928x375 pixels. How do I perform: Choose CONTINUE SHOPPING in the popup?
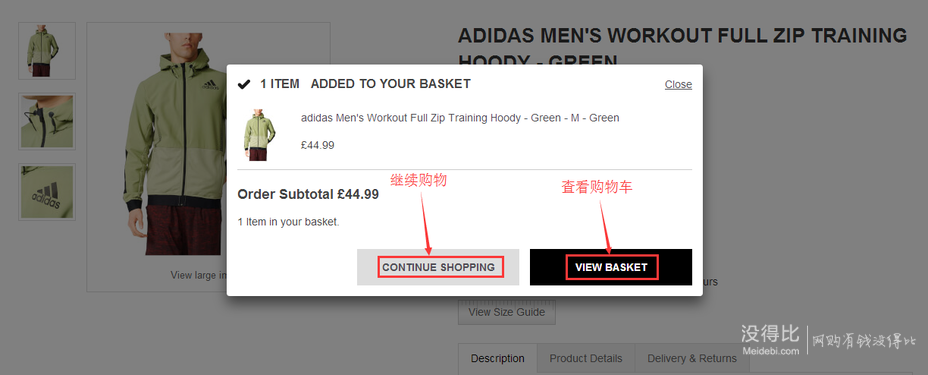tap(438, 267)
